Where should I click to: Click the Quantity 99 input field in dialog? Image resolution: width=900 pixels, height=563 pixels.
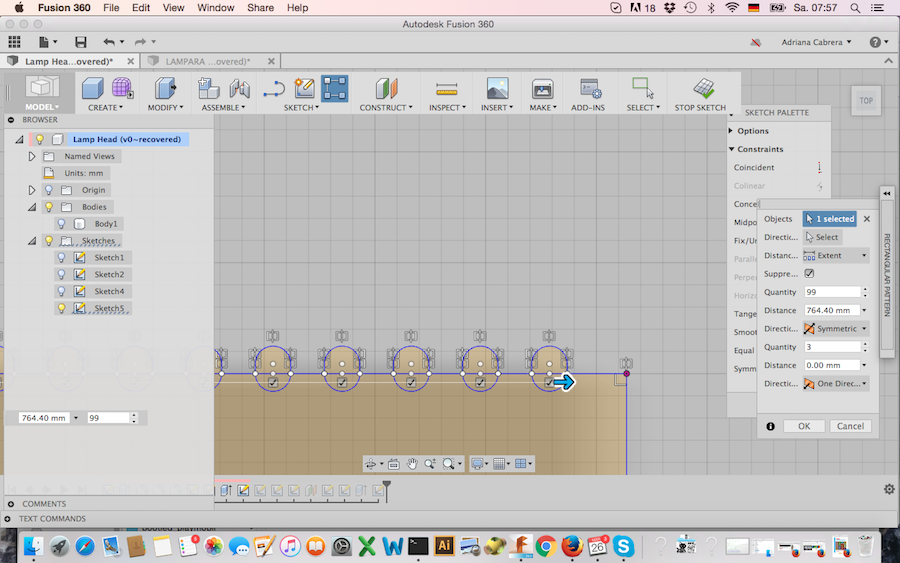(x=832, y=292)
